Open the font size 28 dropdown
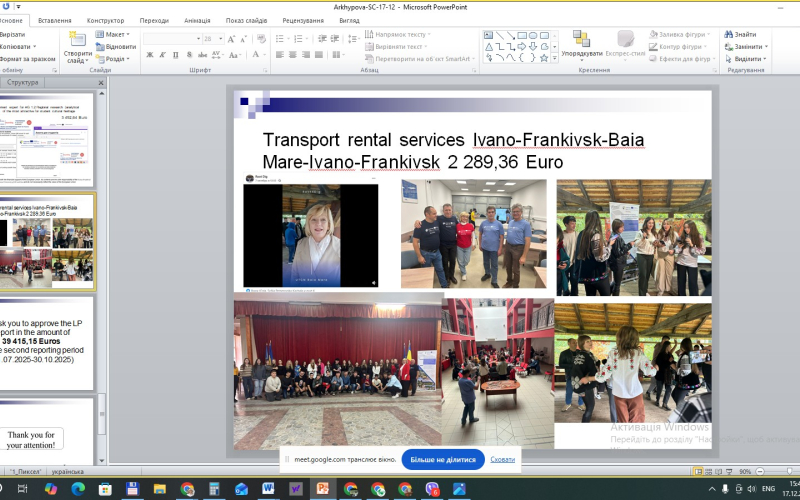This screenshot has width=800, height=500. pyautogui.click(x=220, y=39)
